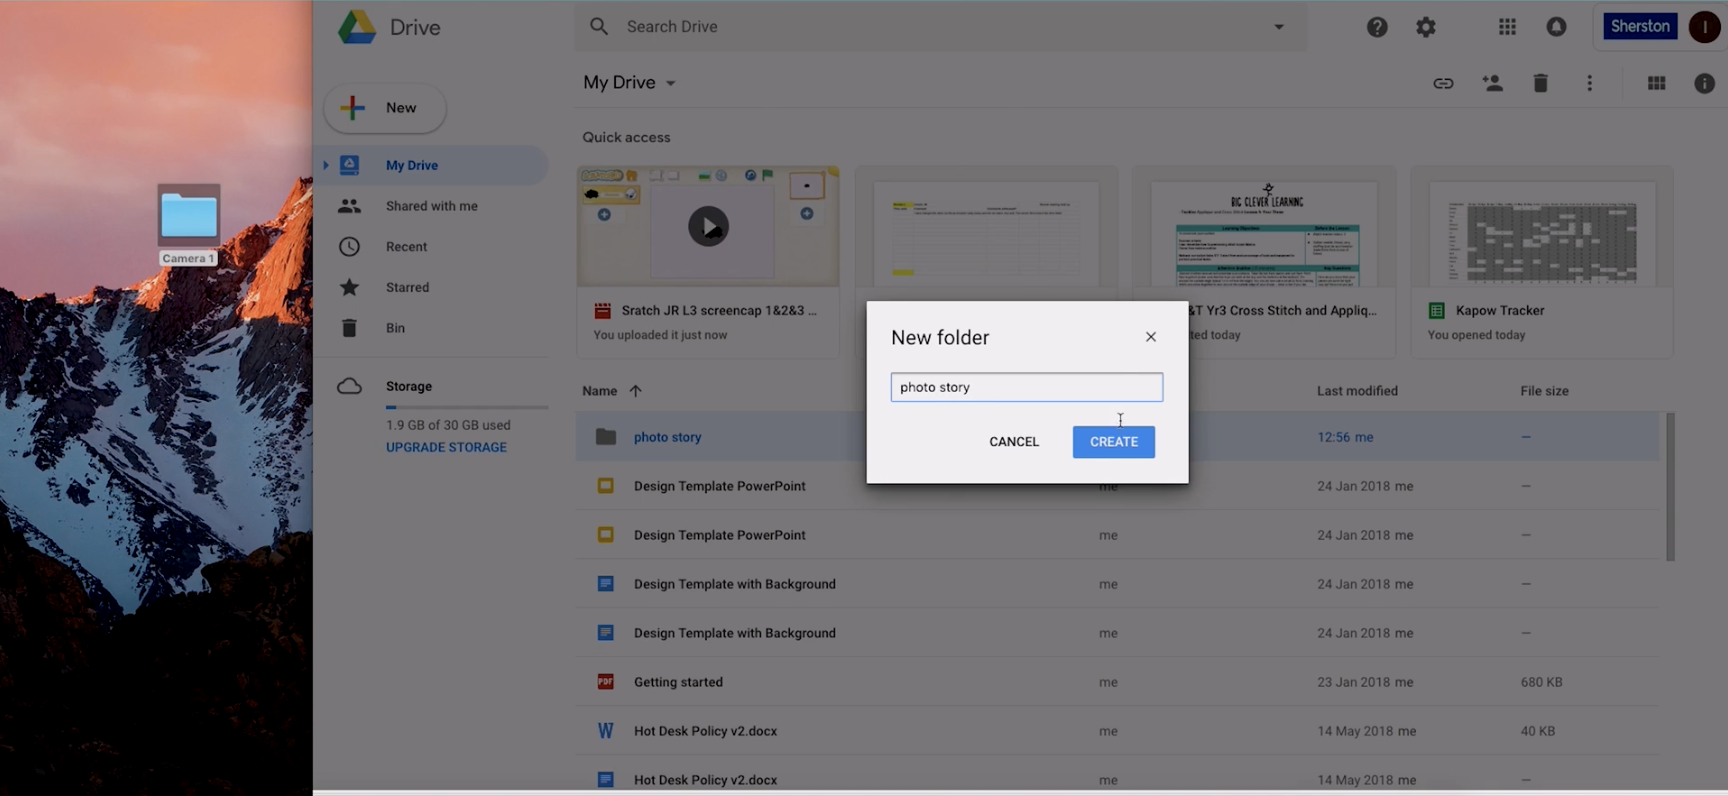
Task: Open the notifications bell icon
Action: pos(1556,27)
